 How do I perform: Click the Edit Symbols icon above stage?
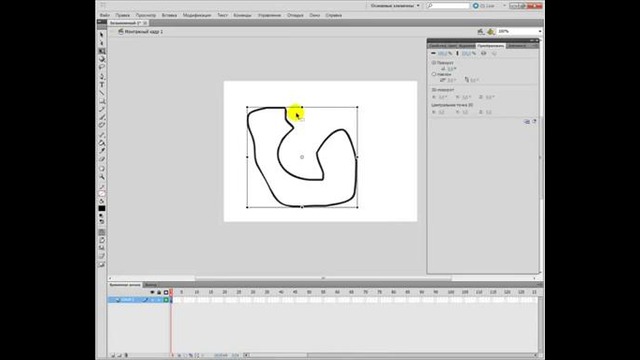click(x=491, y=31)
